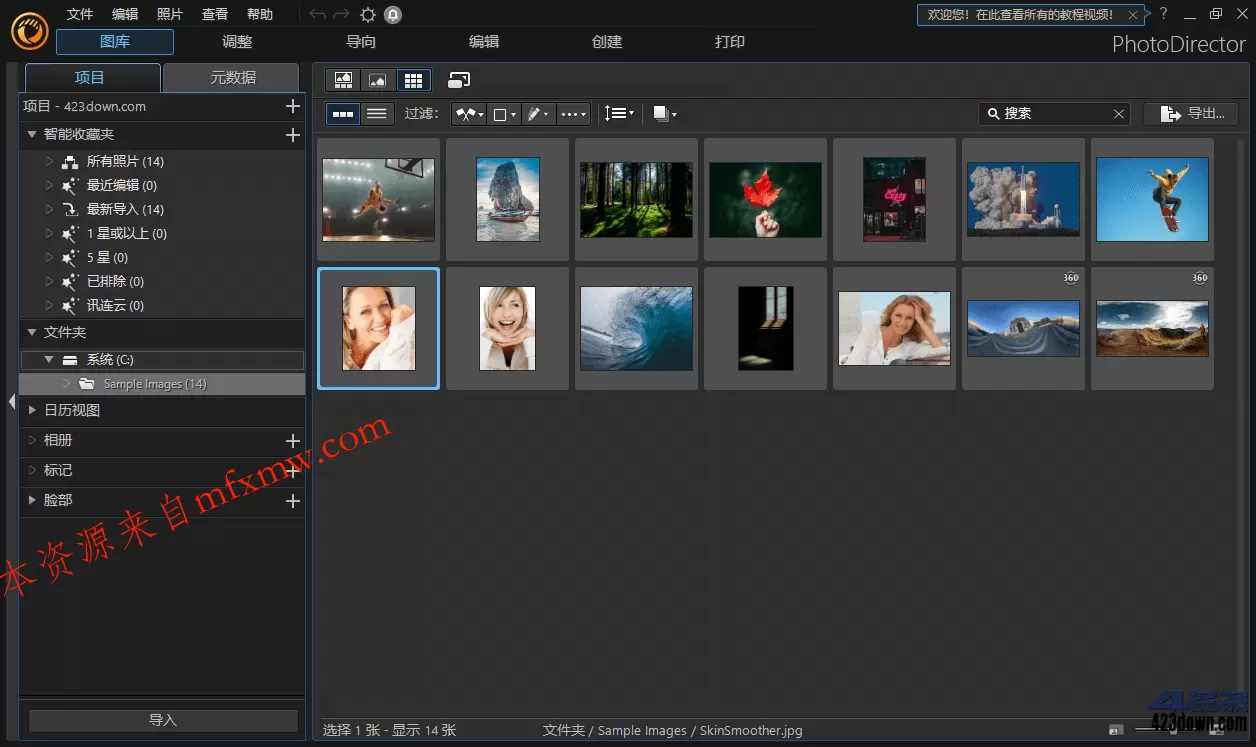The height and width of the screenshot is (747, 1256).
Task: Open the 照片 menu
Action: [x=170, y=14]
